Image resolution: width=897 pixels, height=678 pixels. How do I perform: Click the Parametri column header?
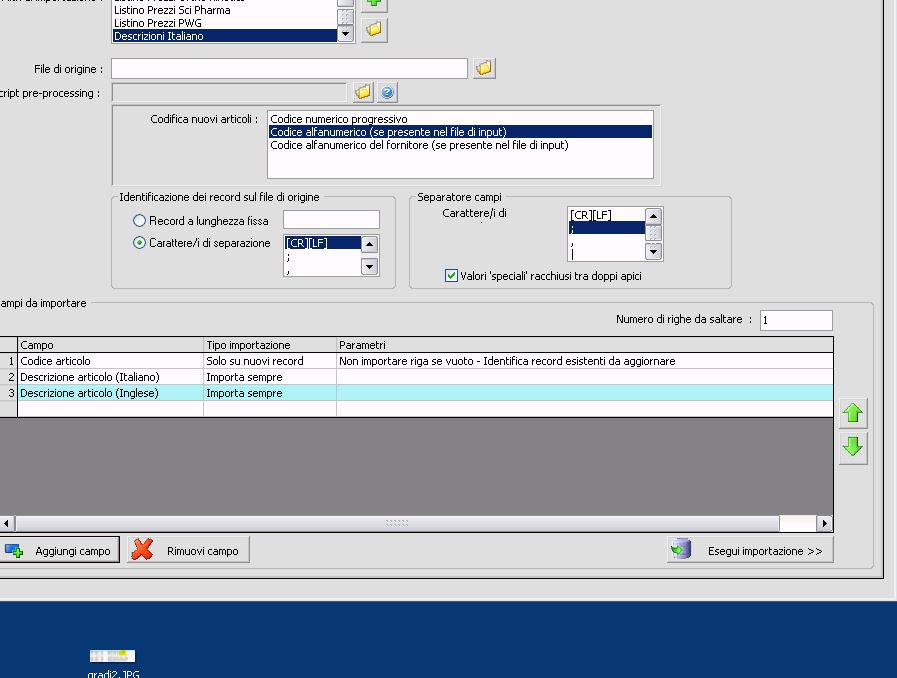[585, 345]
